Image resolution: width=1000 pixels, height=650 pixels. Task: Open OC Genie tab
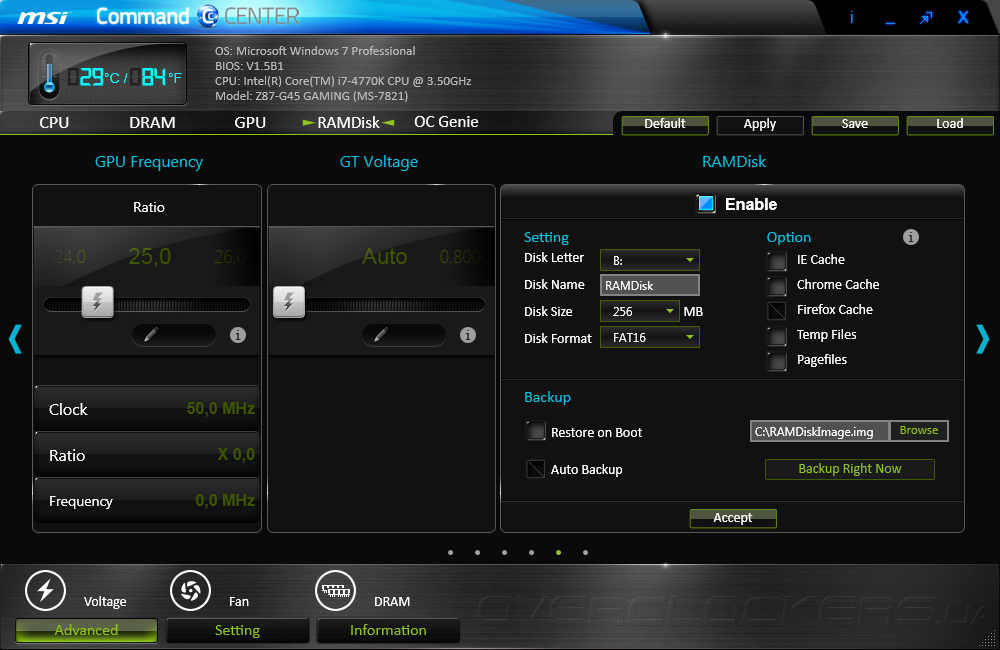[446, 122]
